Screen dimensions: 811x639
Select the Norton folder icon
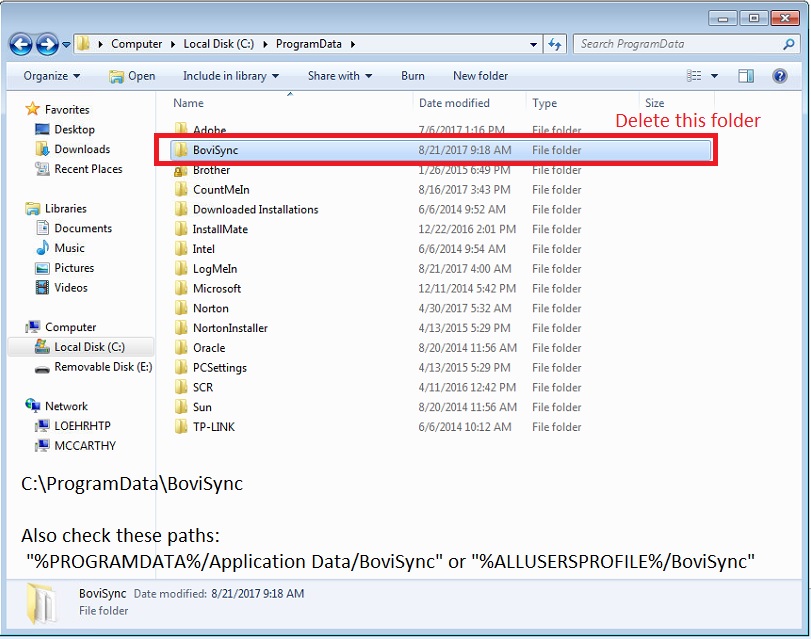click(x=181, y=308)
